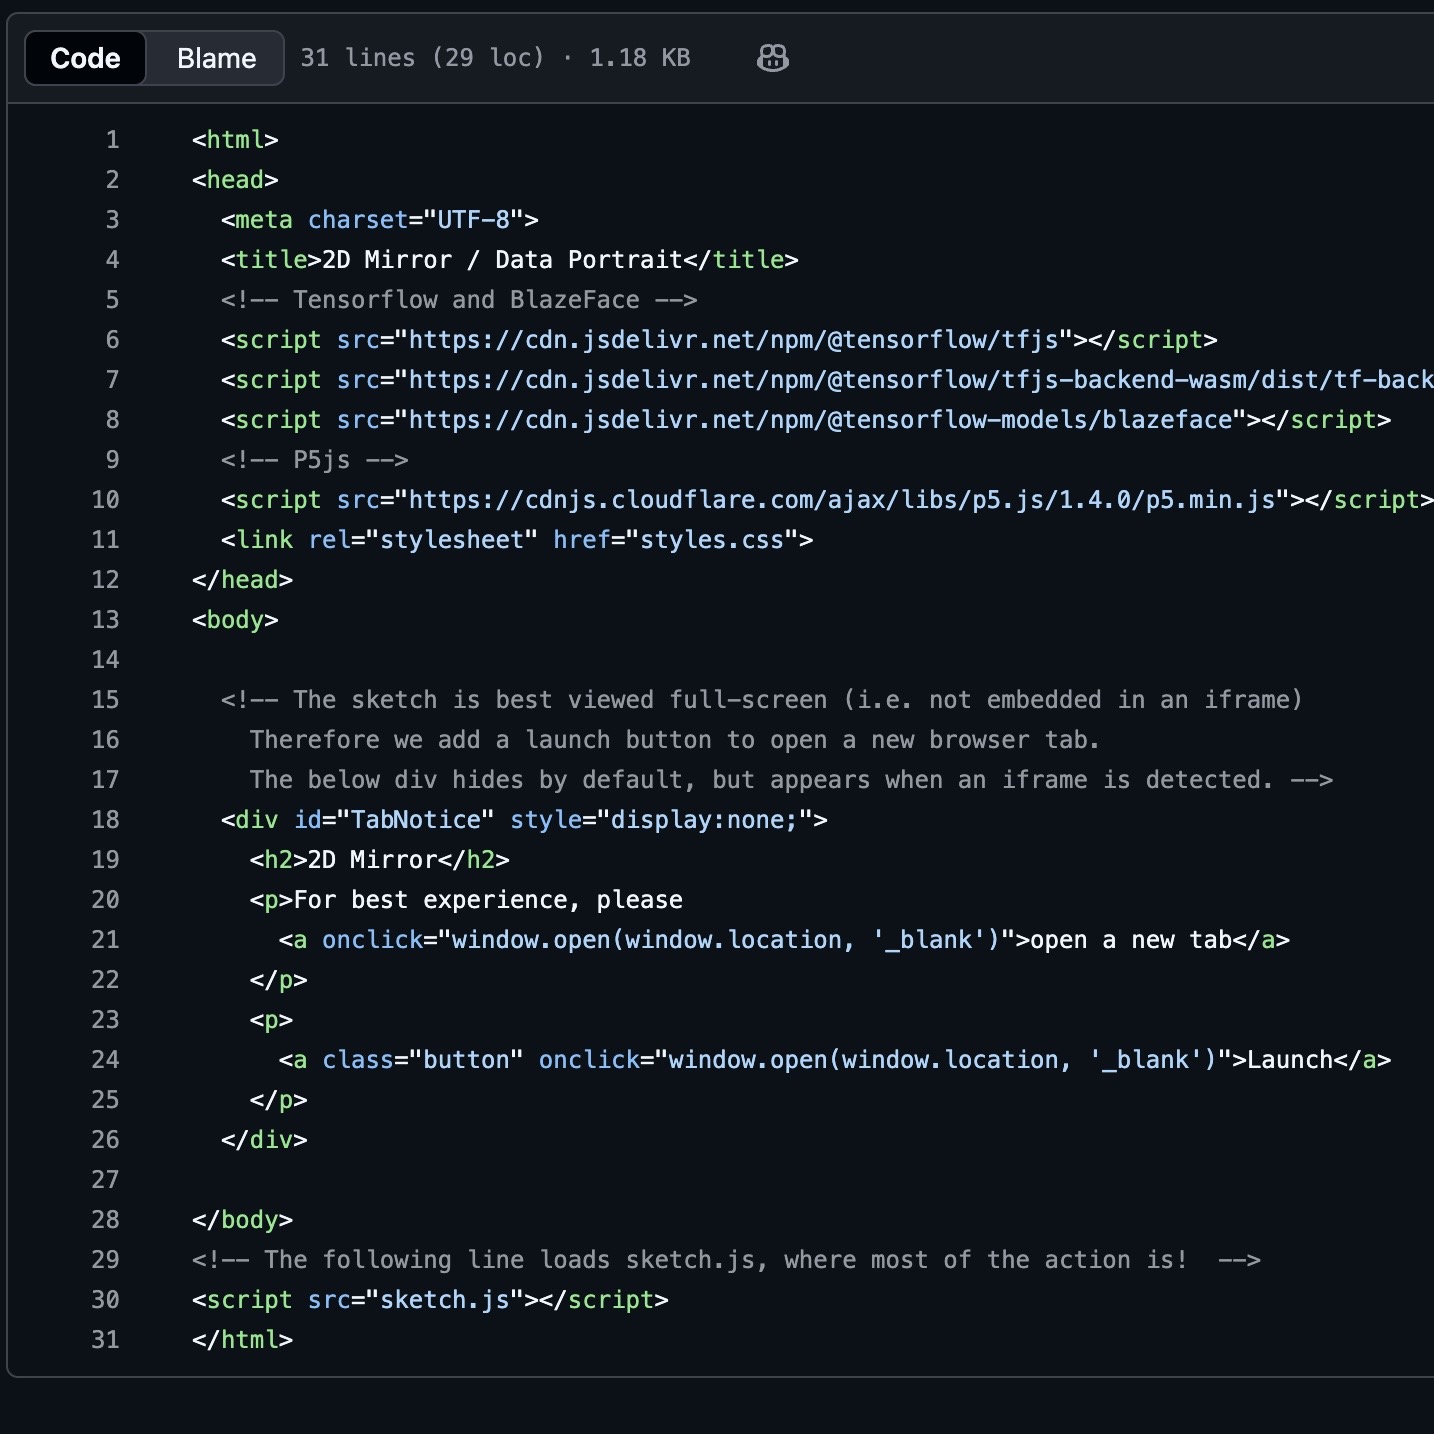Click the Launch anchor text on line 24
The width and height of the screenshot is (1434, 1434).
1290,1060
